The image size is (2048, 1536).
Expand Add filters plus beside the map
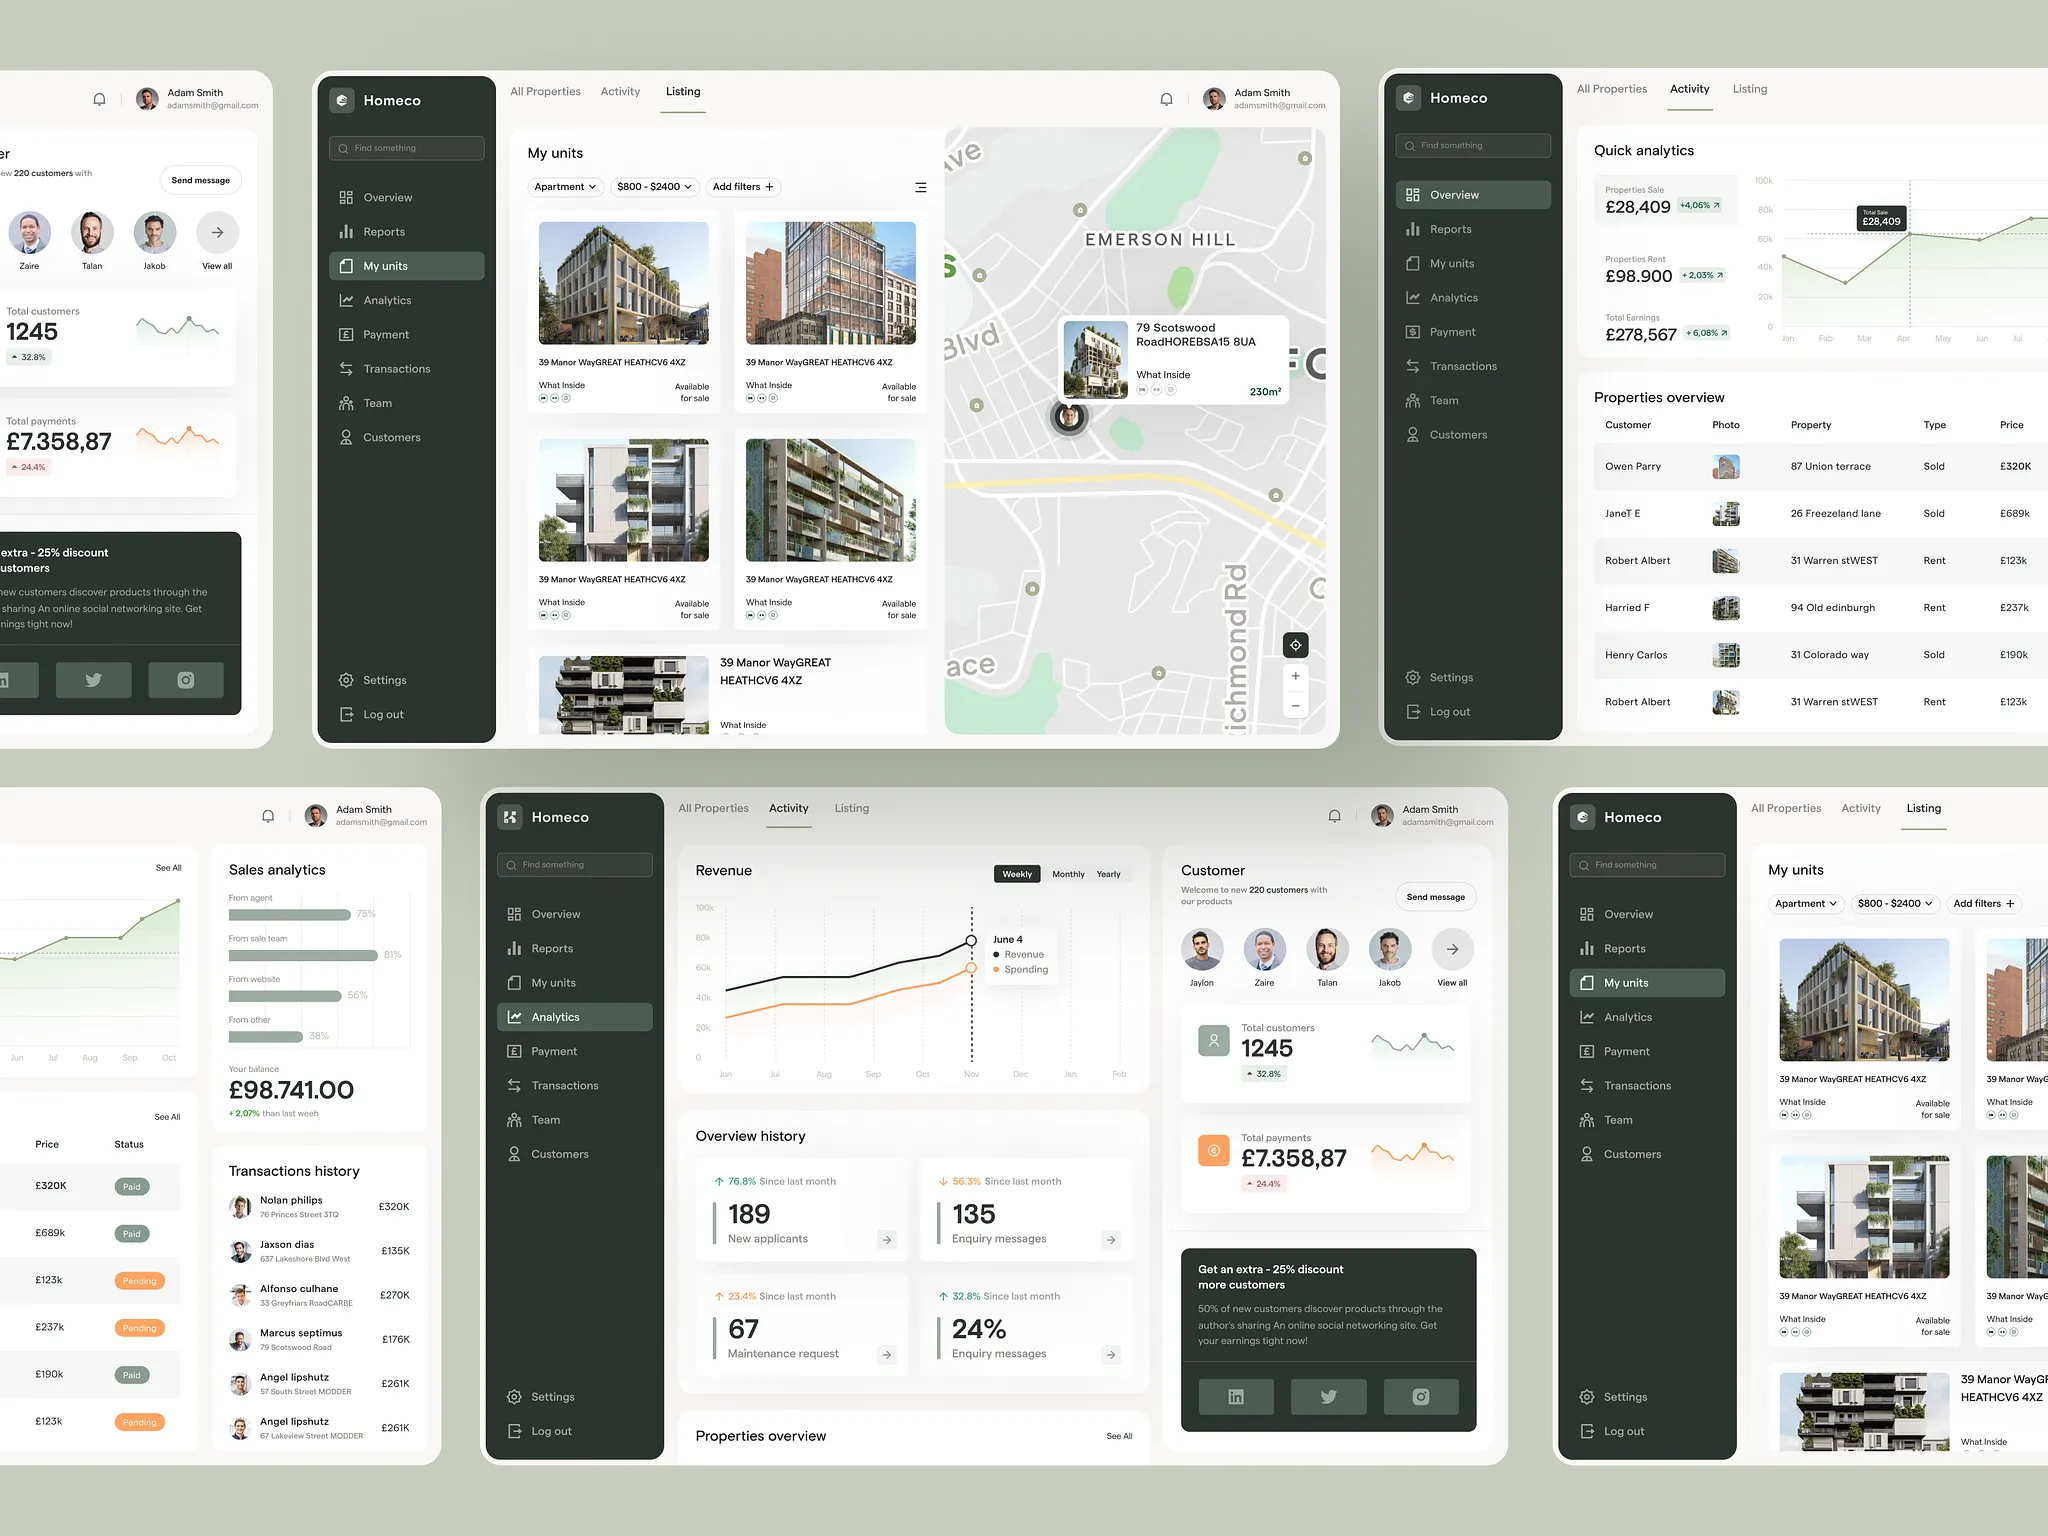[743, 187]
